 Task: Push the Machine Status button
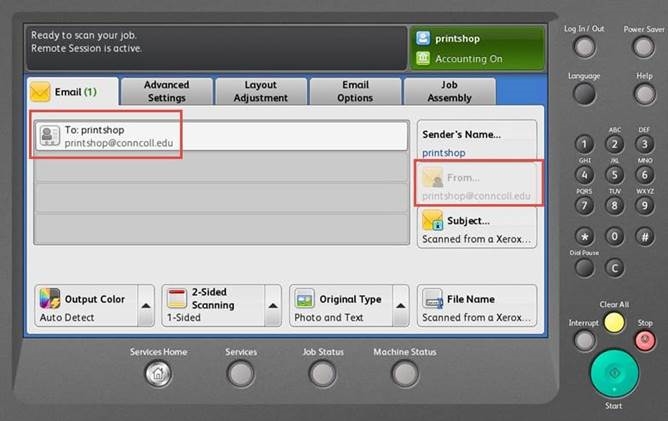pyautogui.click(x=405, y=374)
